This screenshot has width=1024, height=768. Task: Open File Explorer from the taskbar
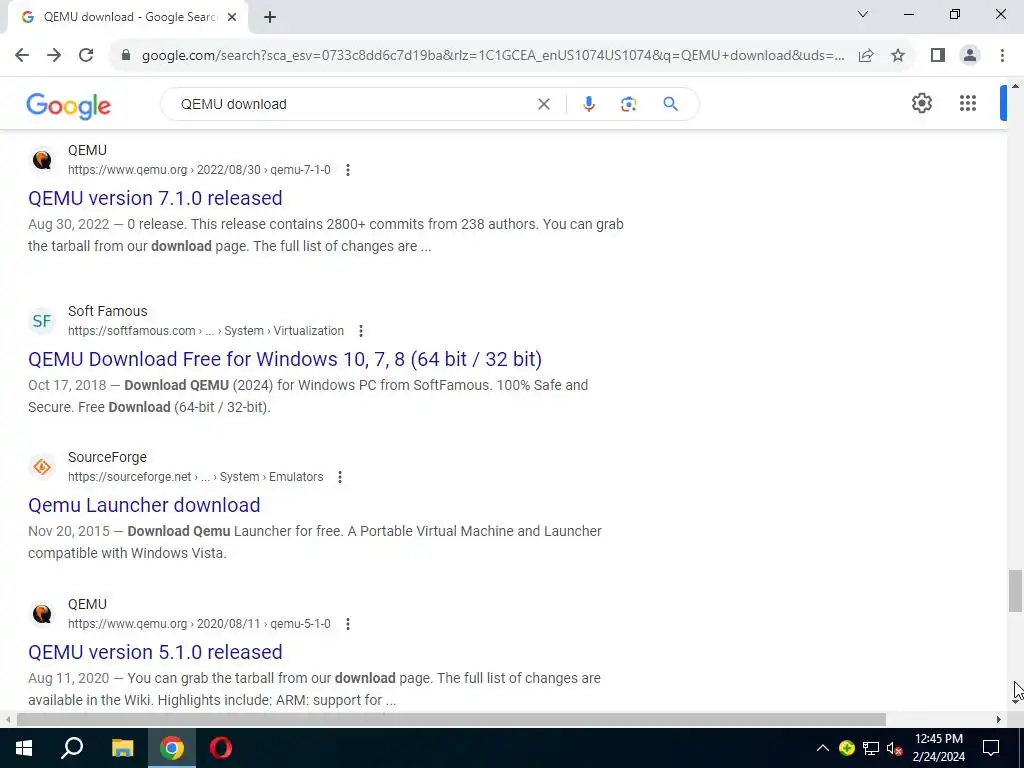(122, 748)
